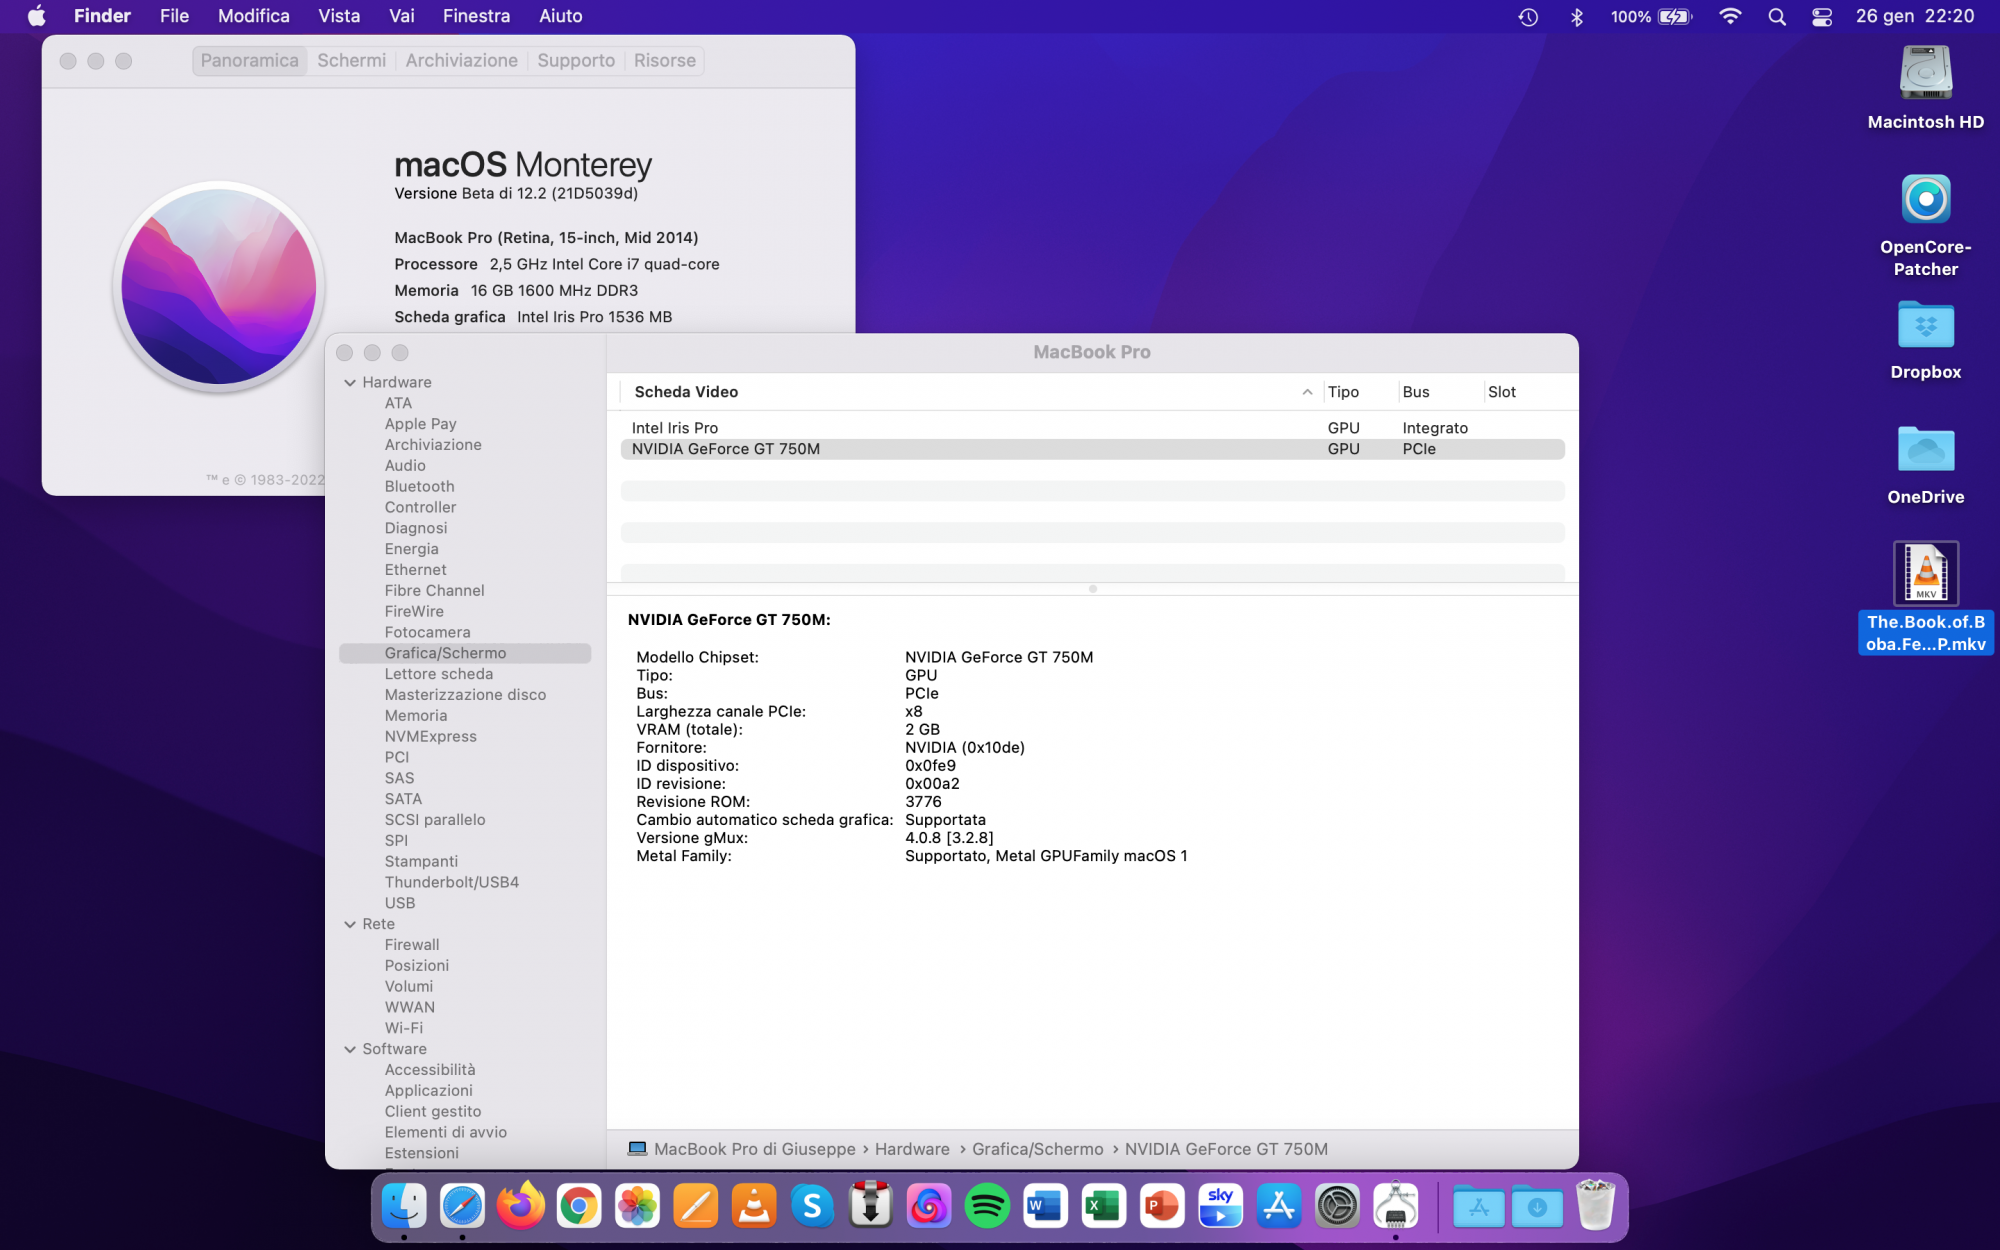Switch to Supporto tab
The height and width of the screenshot is (1250, 2000).
(x=576, y=61)
